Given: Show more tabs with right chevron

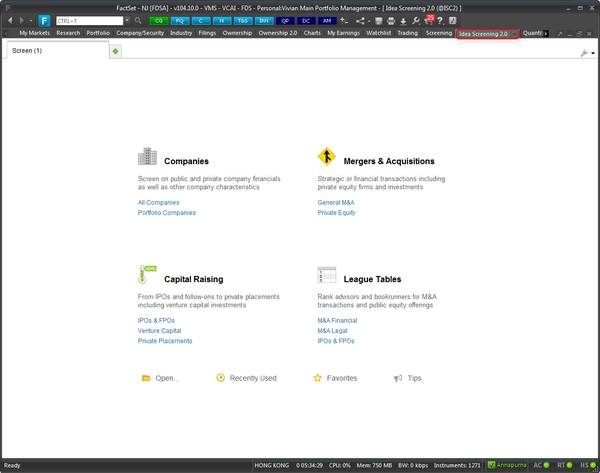Looking at the screenshot, I should 546,34.
